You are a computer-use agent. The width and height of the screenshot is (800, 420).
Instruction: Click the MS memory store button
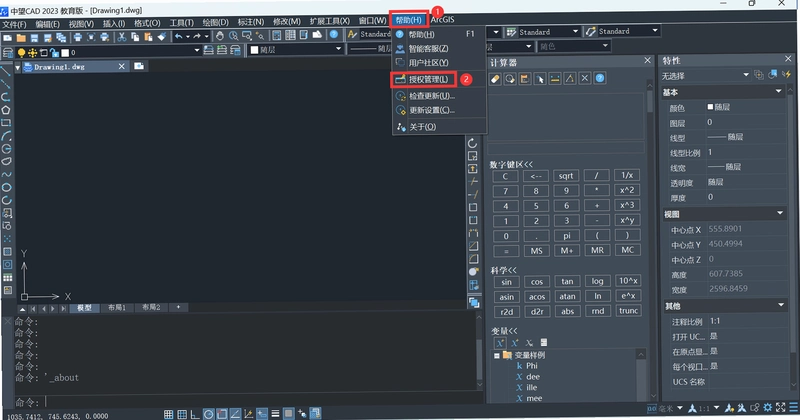tap(536, 251)
